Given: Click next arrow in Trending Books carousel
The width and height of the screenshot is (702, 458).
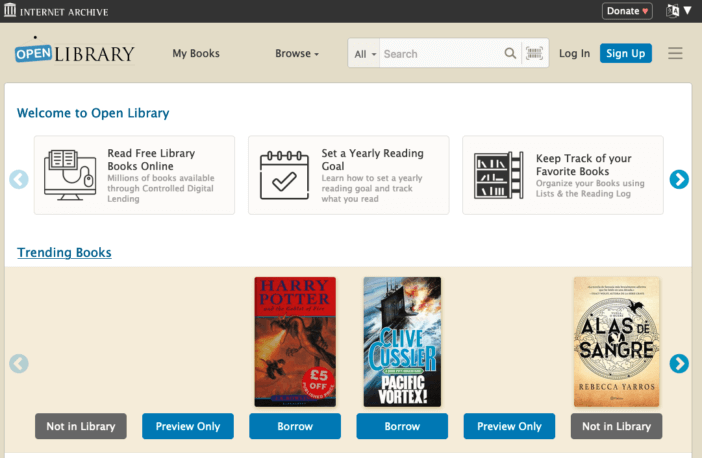Looking at the screenshot, I should pyautogui.click(x=679, y=364).
